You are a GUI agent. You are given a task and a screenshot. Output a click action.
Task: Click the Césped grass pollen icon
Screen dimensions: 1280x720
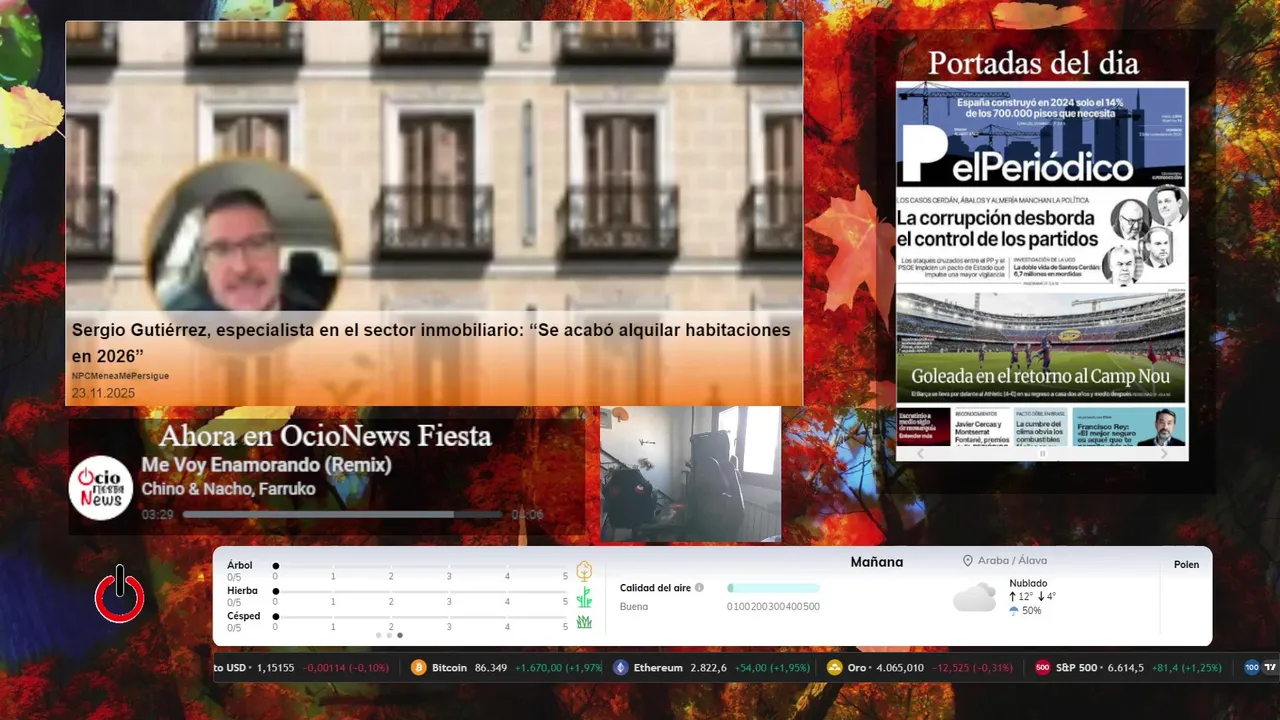tap(584, 622)
